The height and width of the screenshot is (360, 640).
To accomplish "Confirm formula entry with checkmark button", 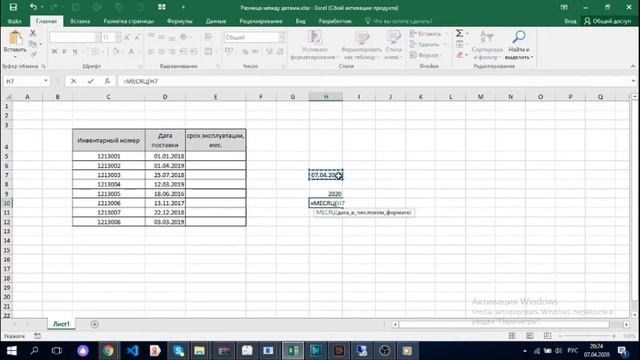I will coord(90,81).
